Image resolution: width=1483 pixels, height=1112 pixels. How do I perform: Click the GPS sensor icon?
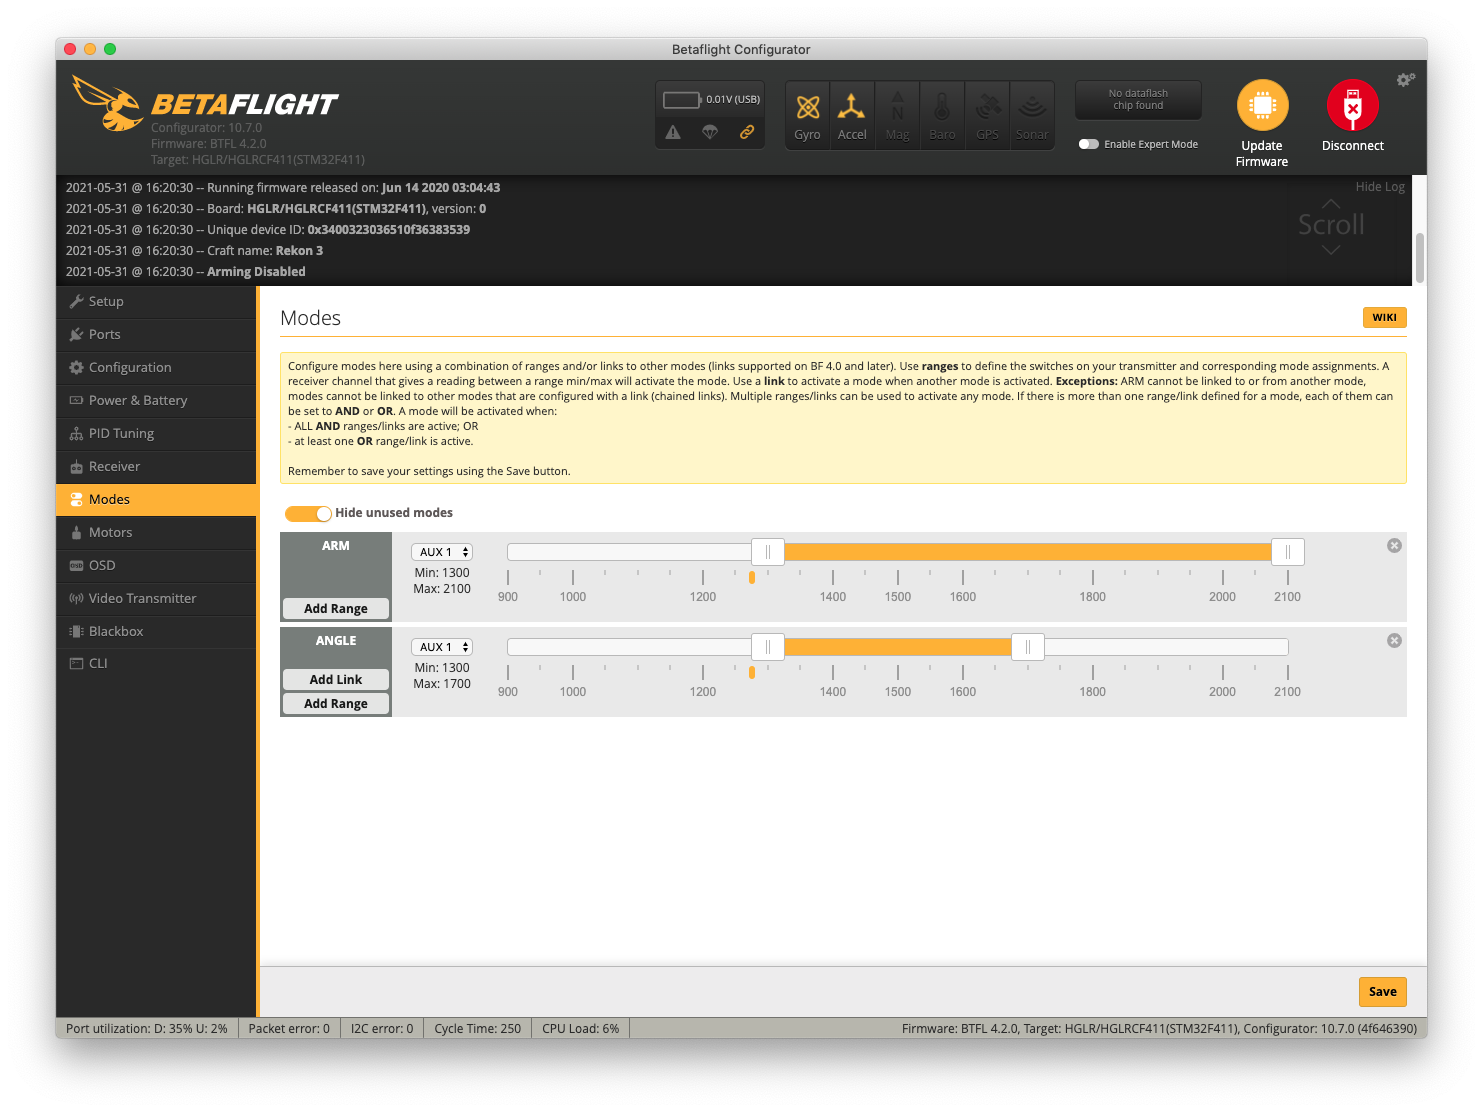point(987,115)
